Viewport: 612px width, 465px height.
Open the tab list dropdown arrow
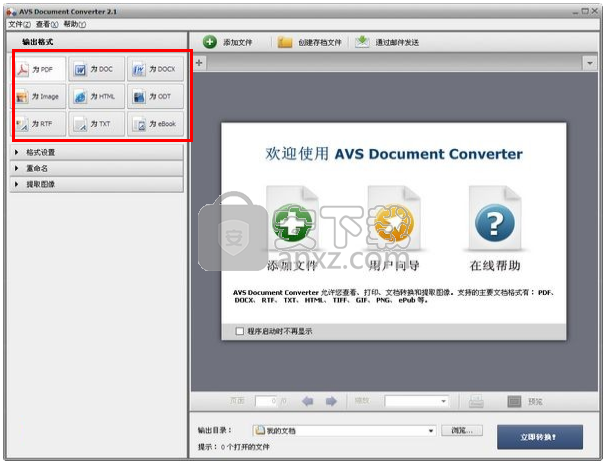coord(590,62)
